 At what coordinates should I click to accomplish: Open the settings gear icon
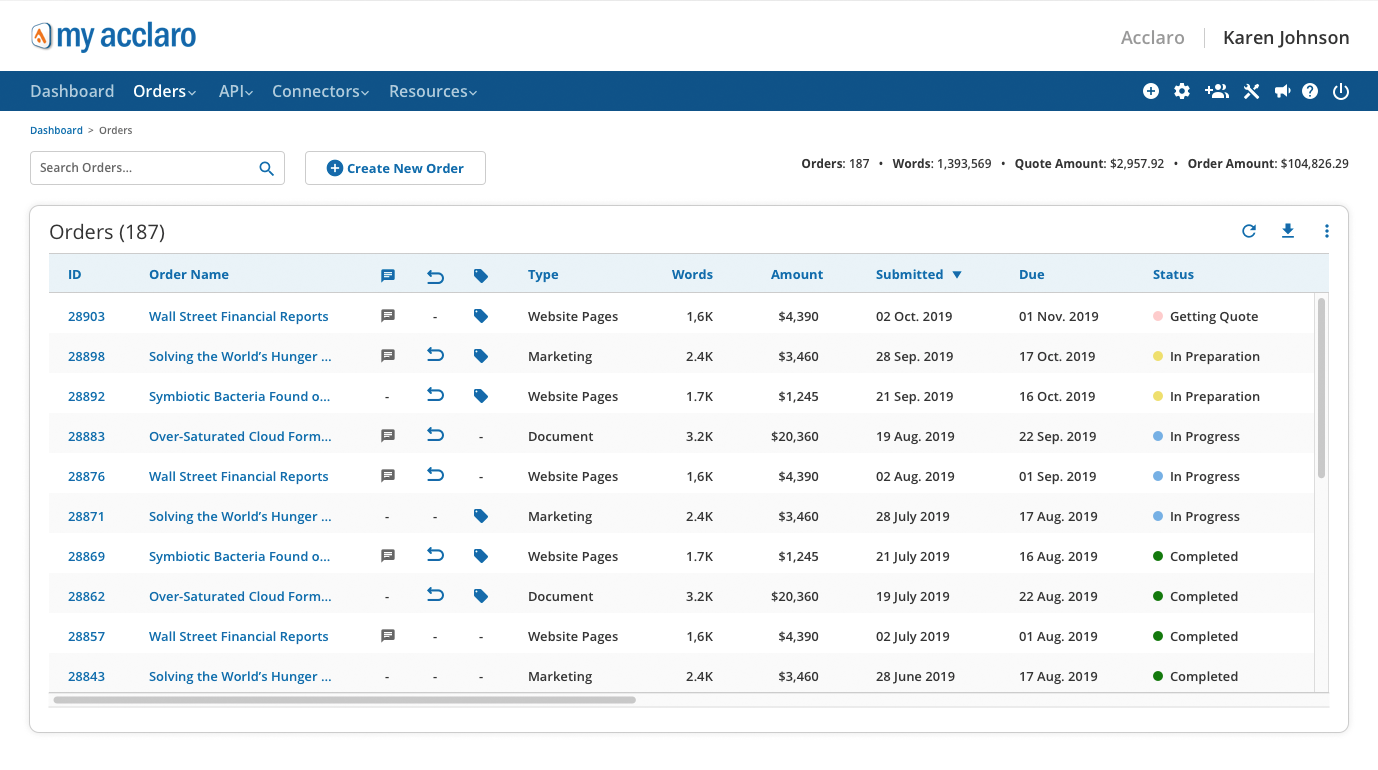click(x=1182, y=91)
